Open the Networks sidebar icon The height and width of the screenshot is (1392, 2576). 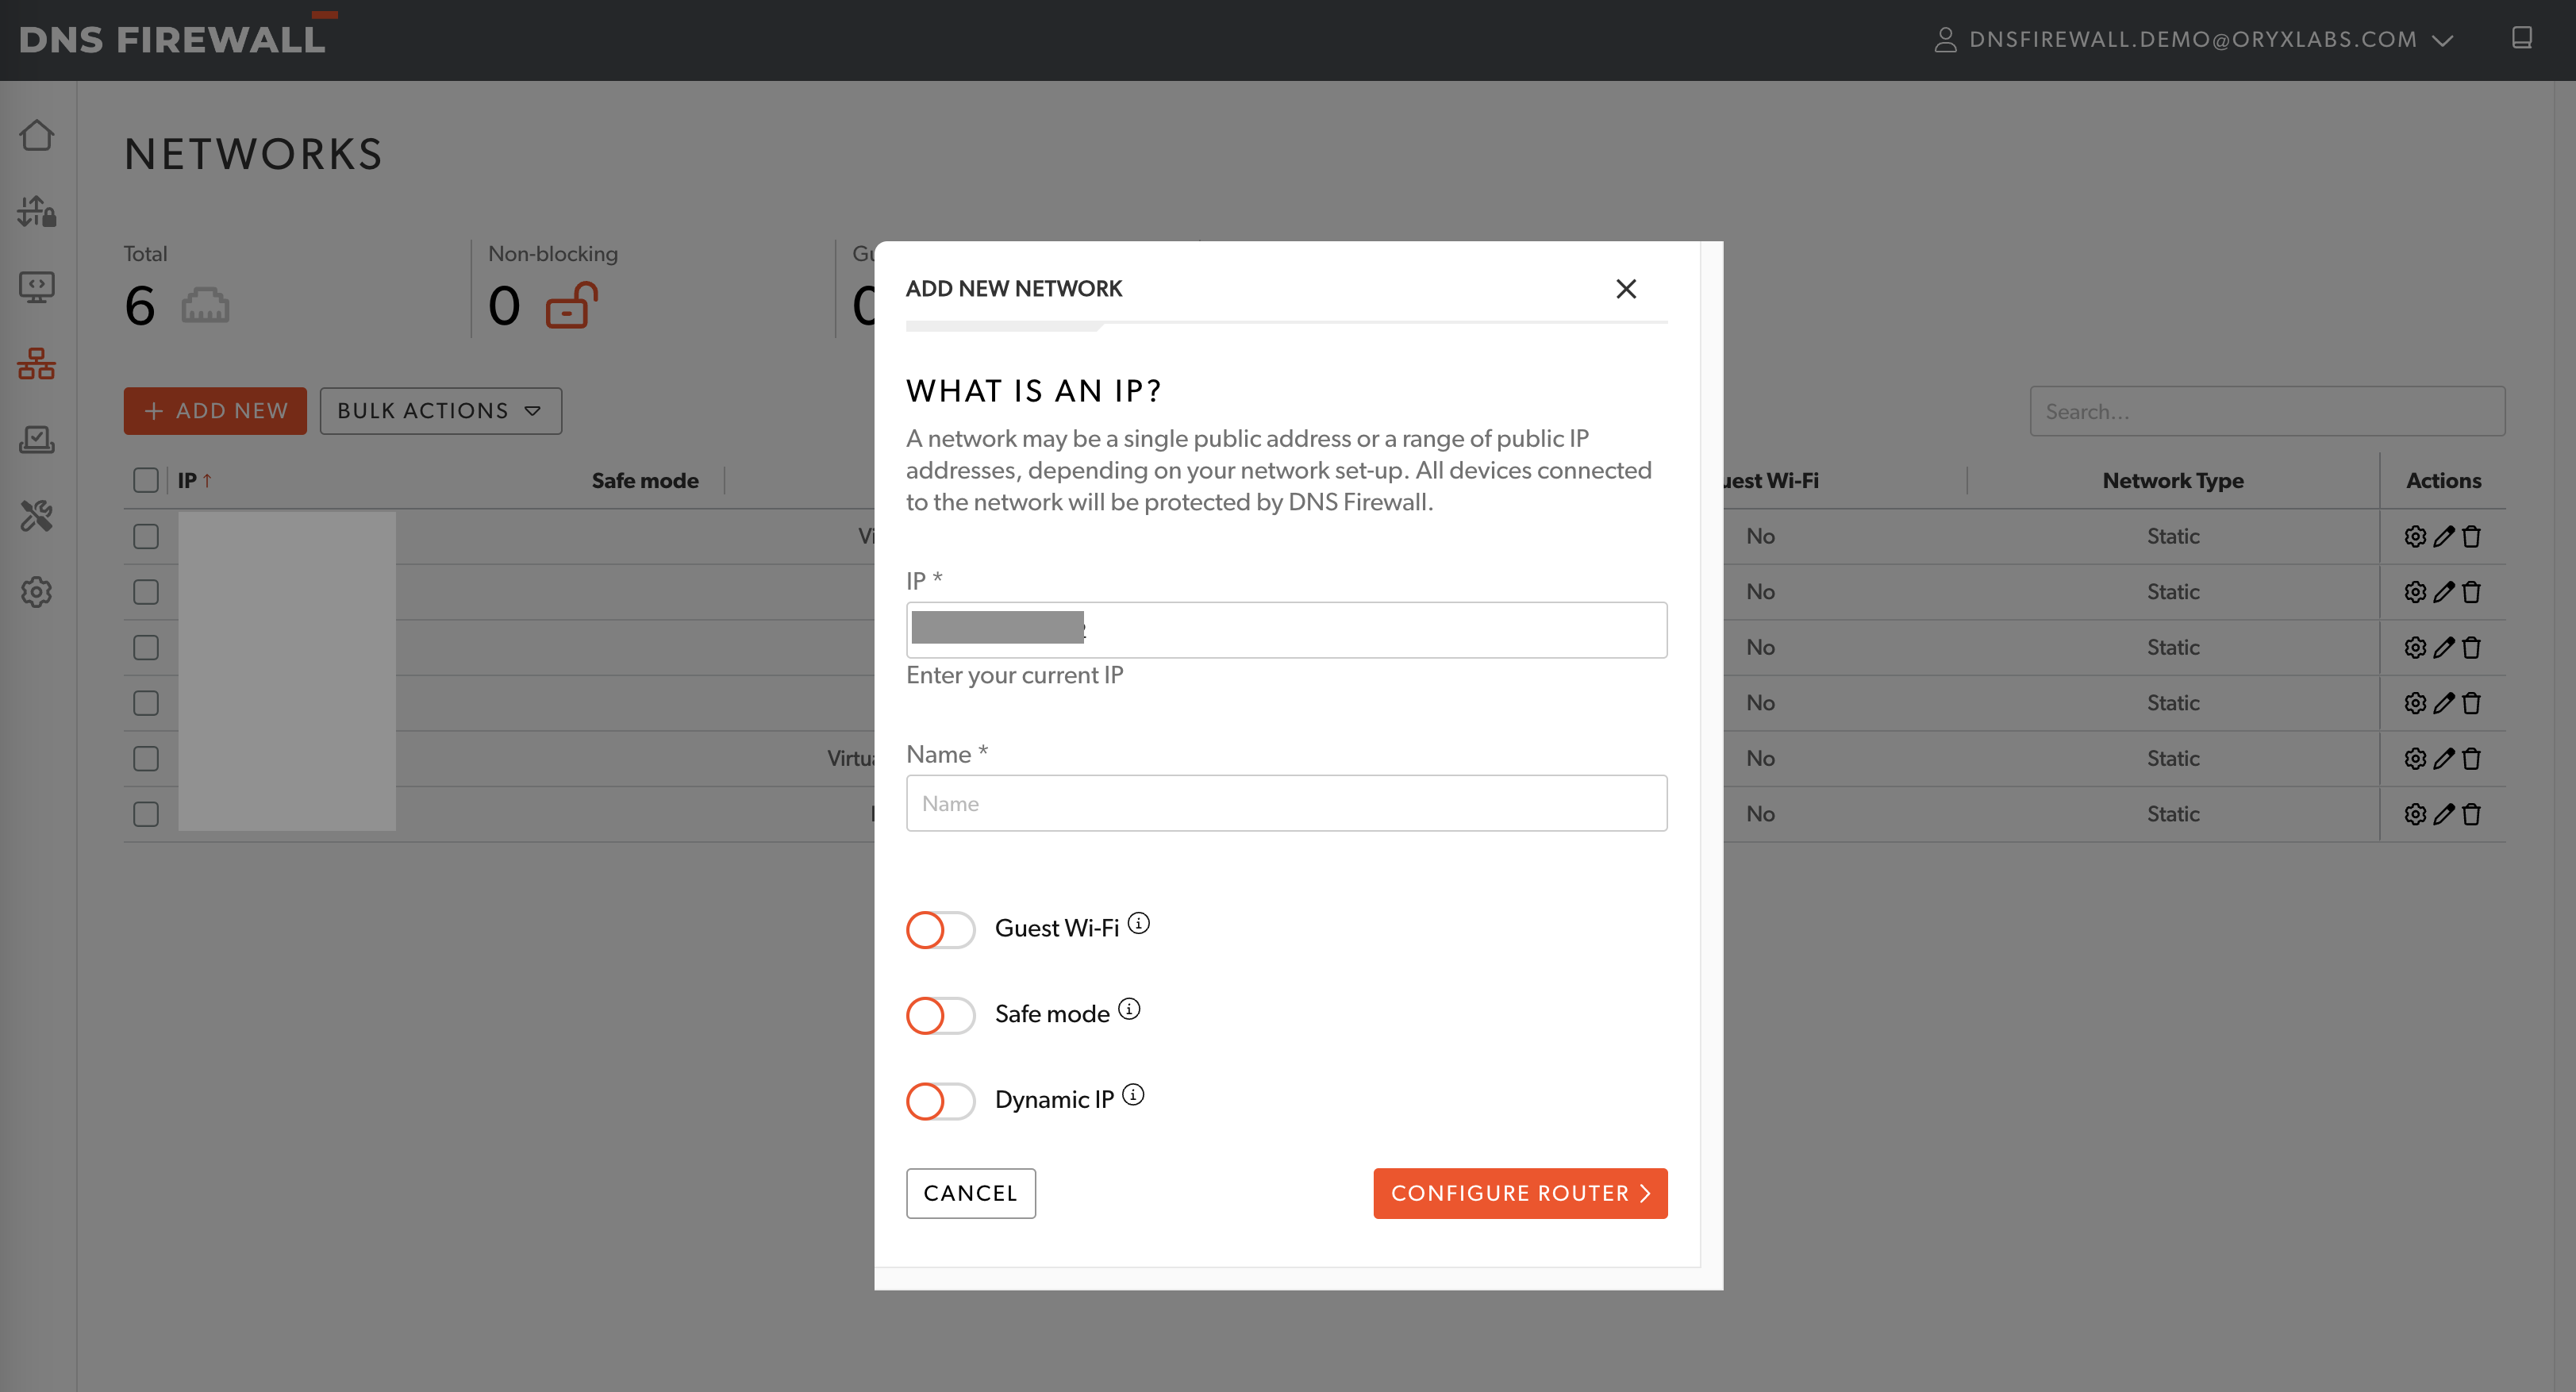[37, 363]
